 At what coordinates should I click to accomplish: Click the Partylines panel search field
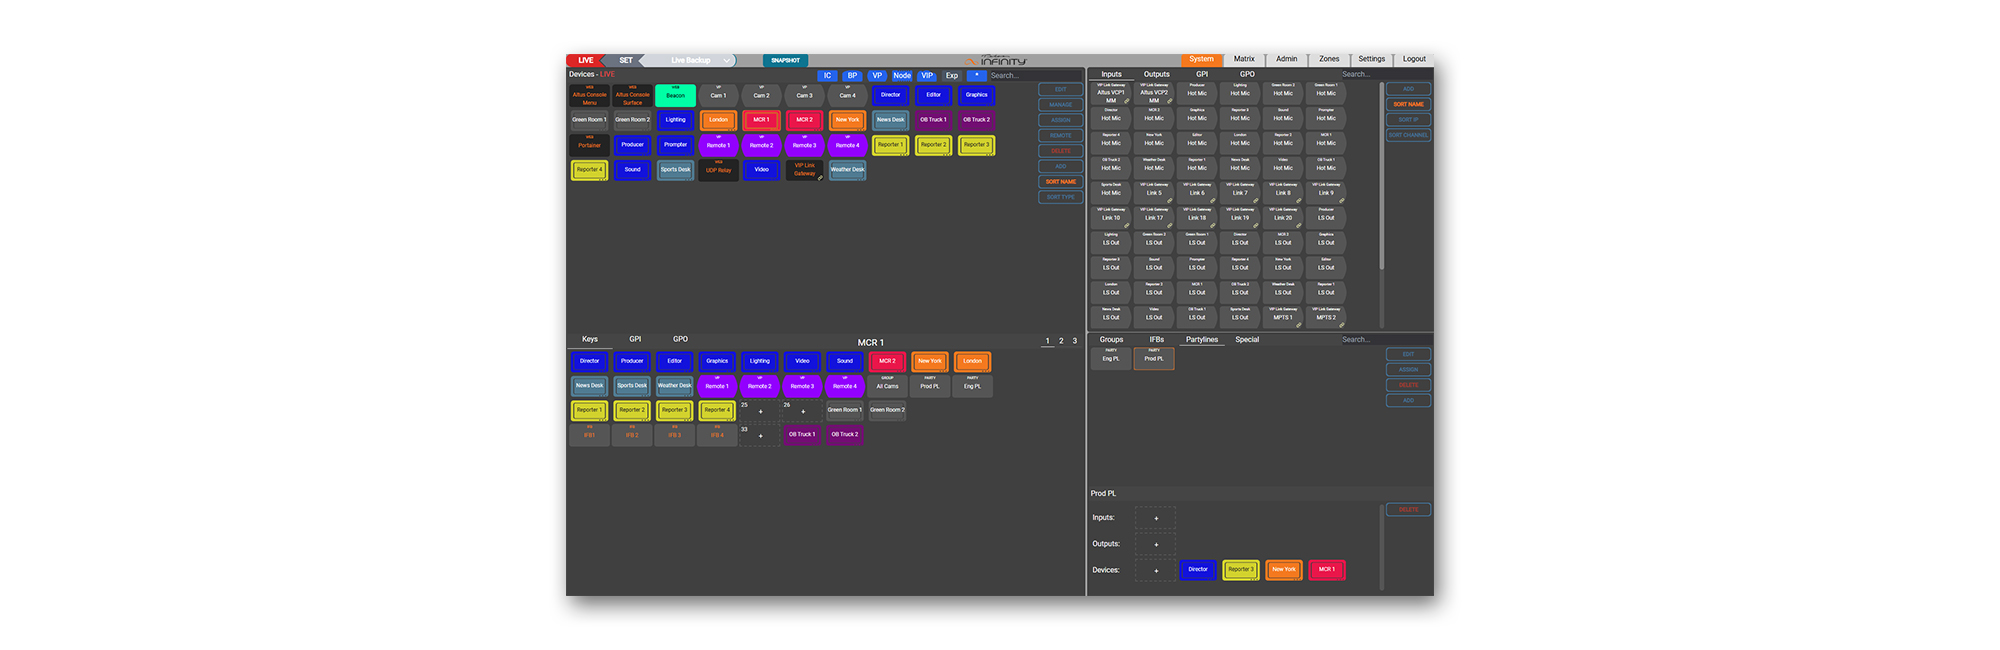pyautogui.click(x=1386, y=340)
